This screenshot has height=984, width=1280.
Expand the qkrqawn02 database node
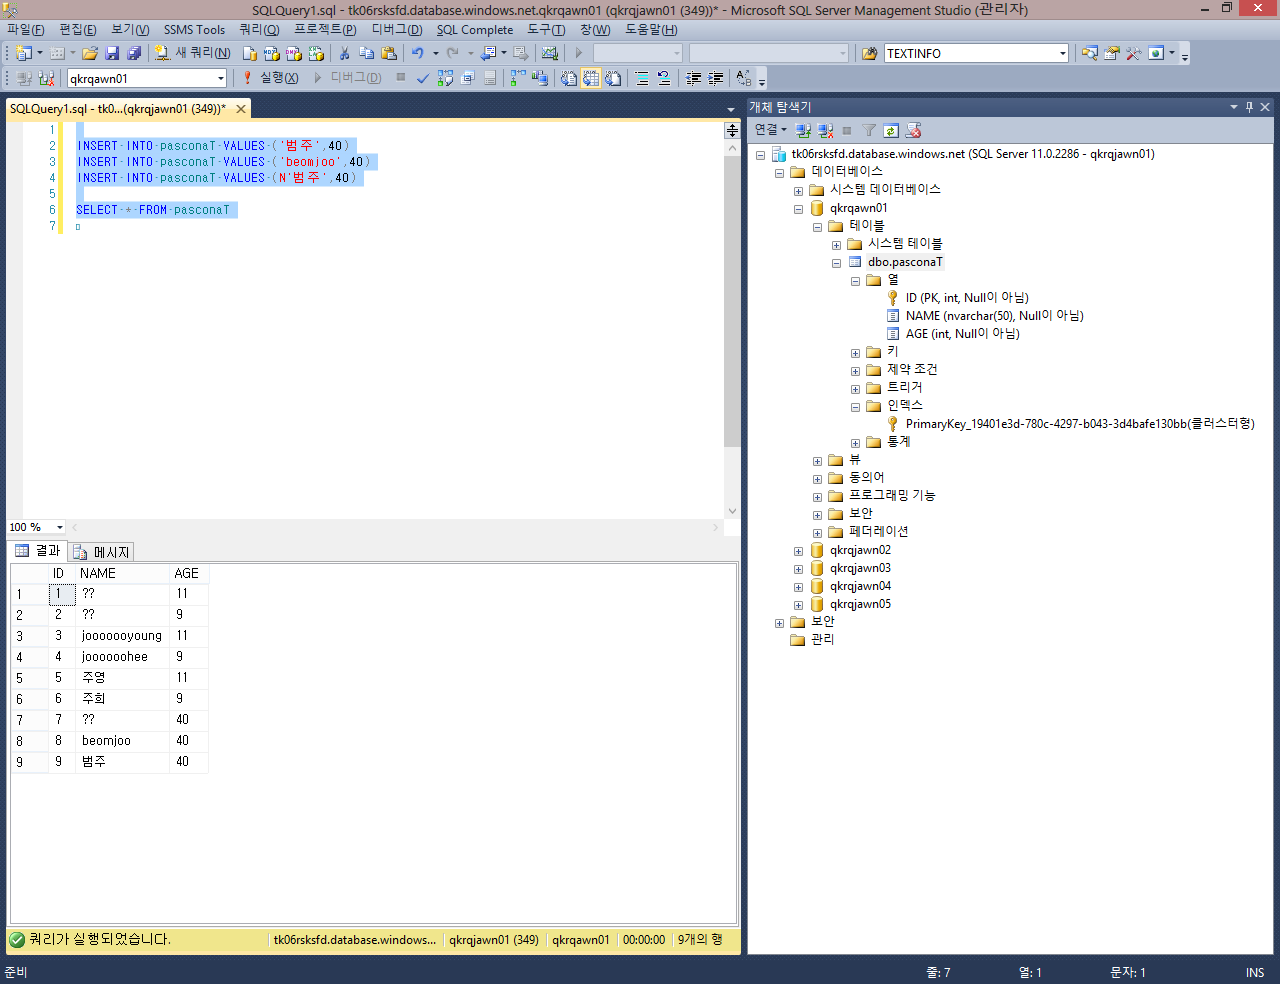pos(798,551)
